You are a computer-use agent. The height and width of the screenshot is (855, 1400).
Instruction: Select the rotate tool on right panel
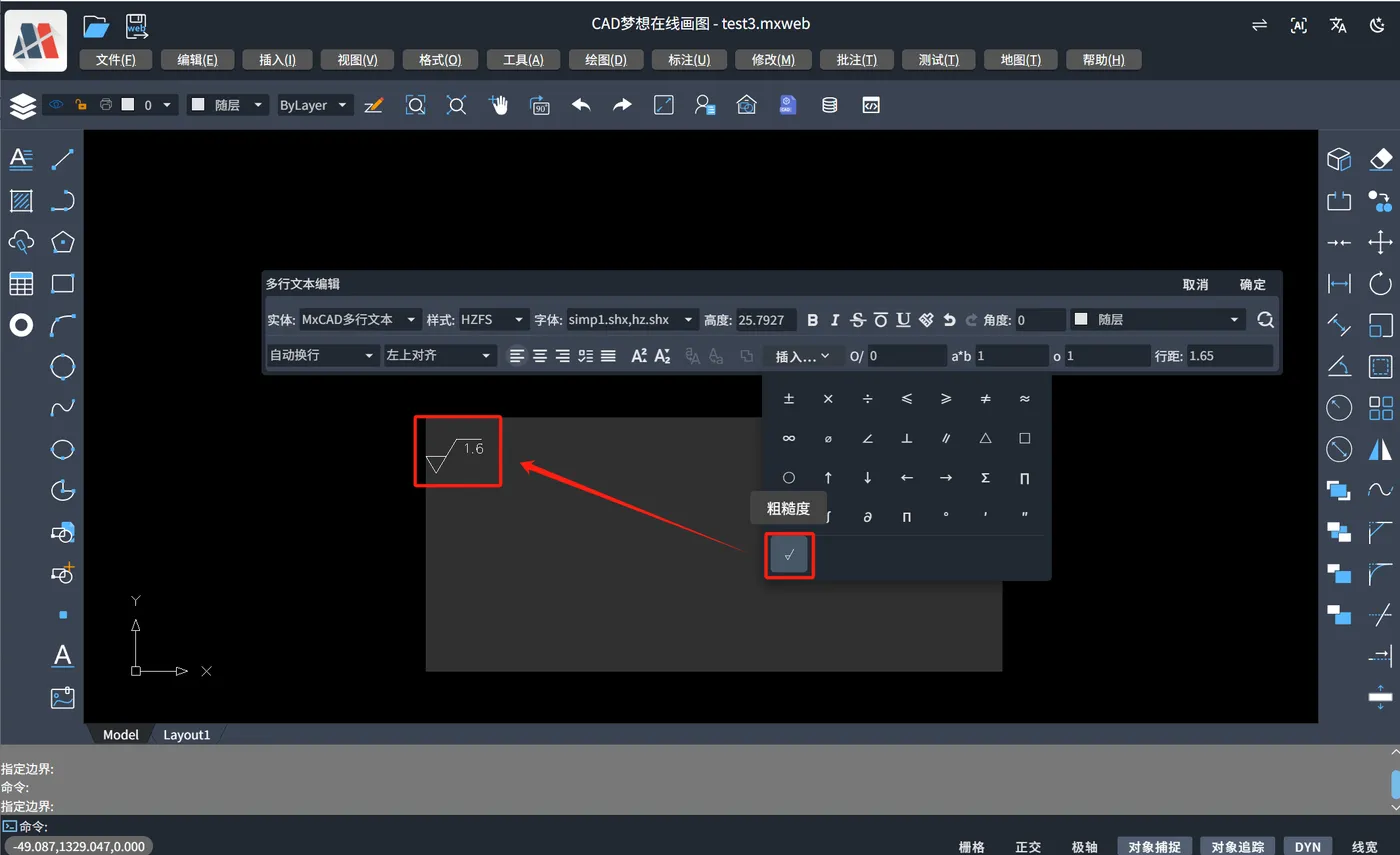click(x=1380, y=284)
